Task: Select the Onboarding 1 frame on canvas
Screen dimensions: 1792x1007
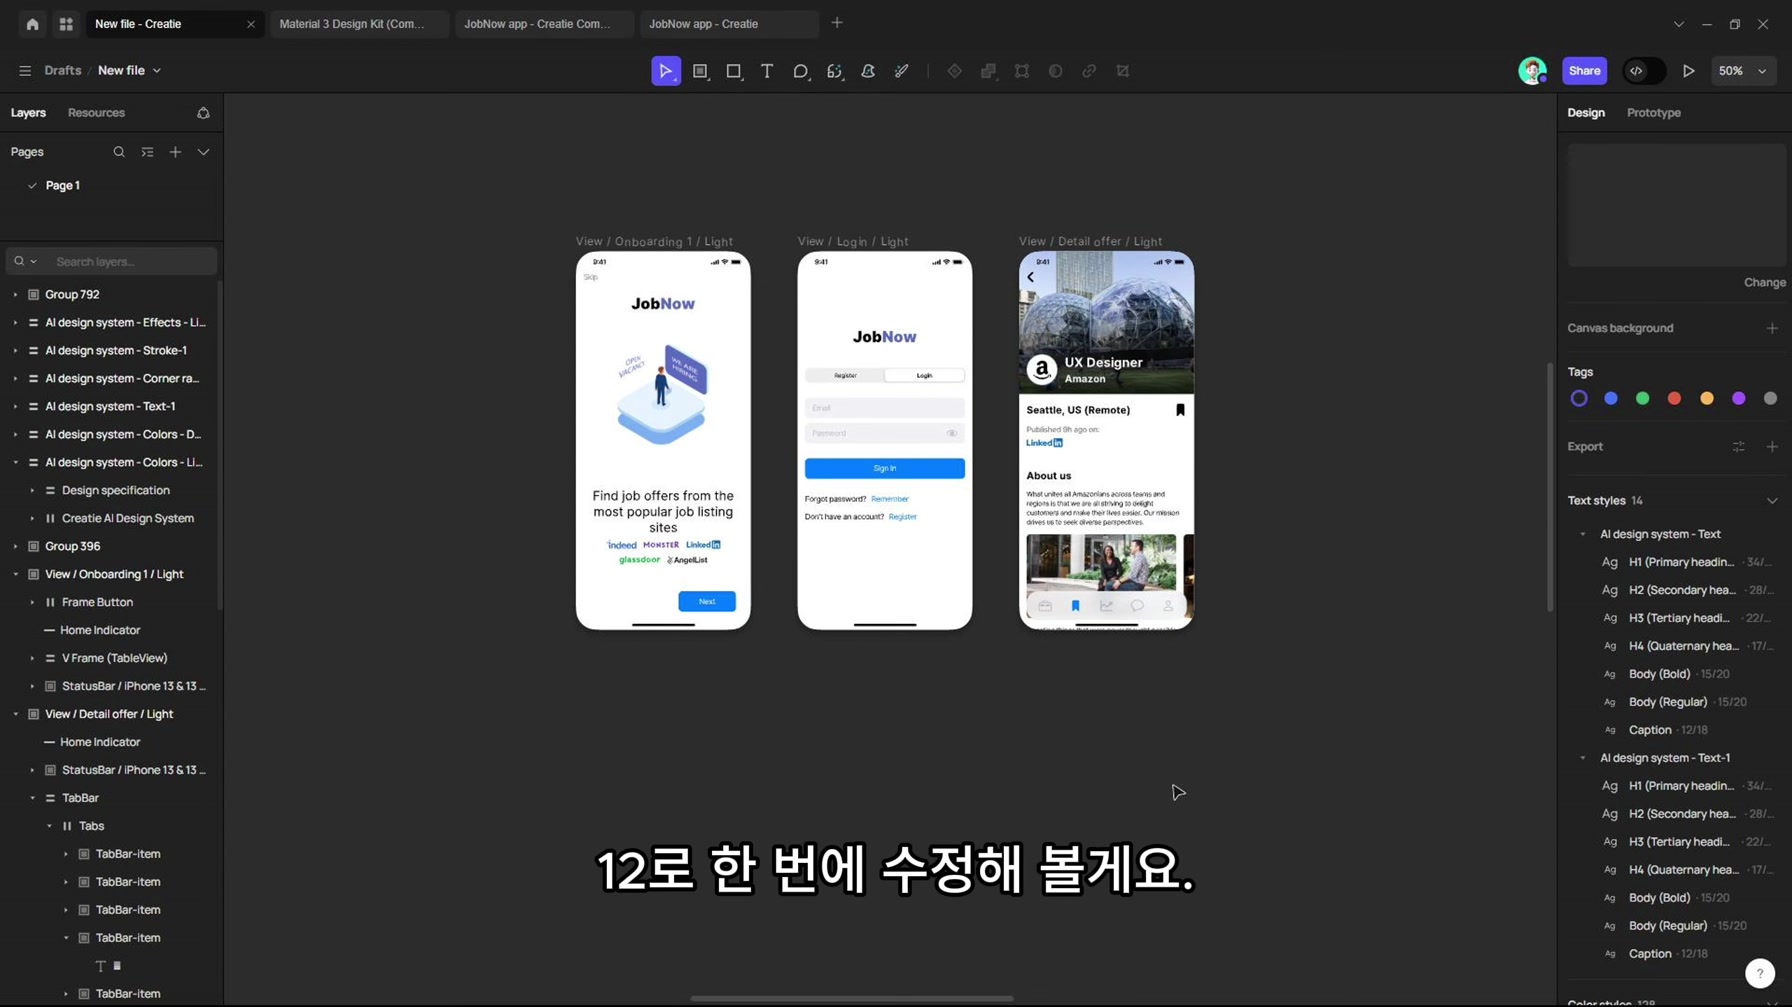Action: [663, 441]
